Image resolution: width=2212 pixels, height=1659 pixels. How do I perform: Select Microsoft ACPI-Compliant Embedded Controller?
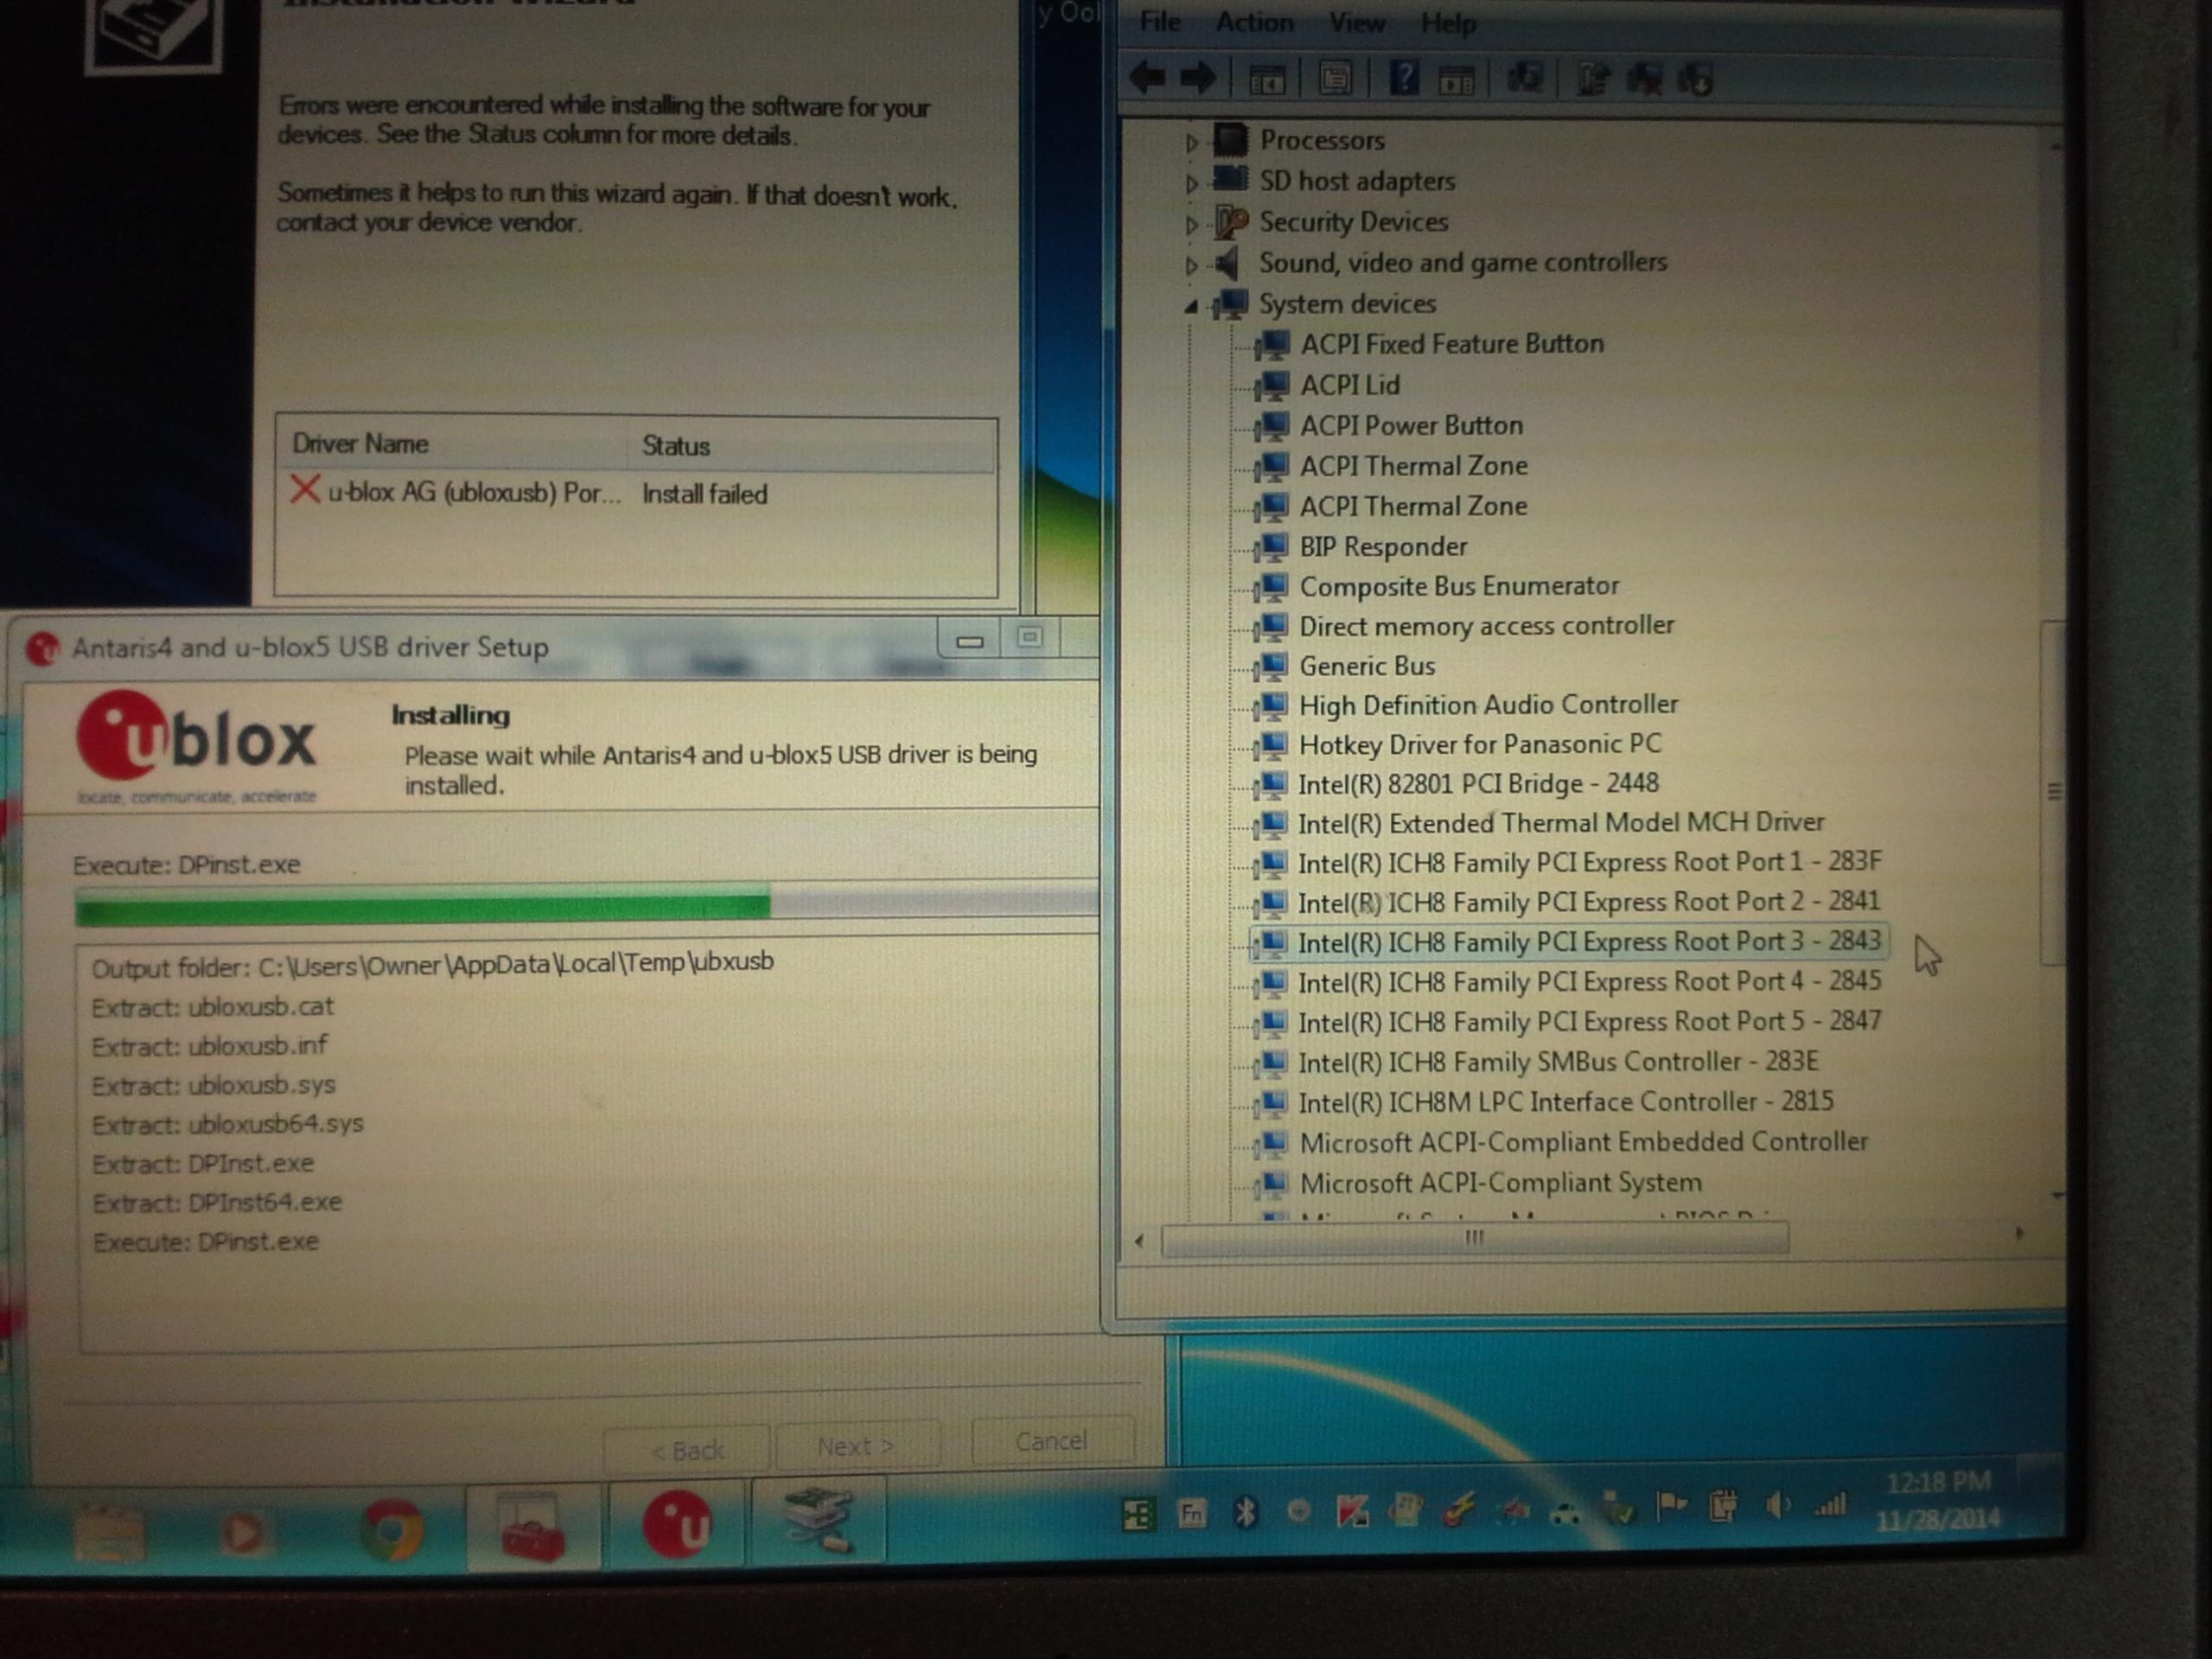click(x=1583, y=1142)
